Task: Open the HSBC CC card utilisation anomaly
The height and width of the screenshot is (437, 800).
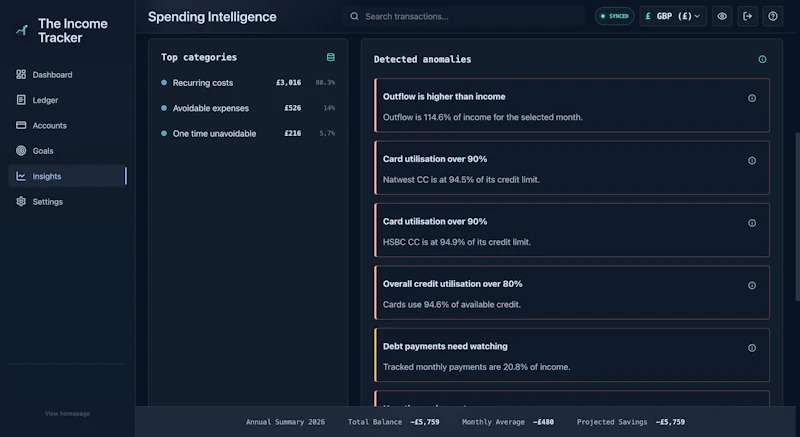Action: coord(571,230)
